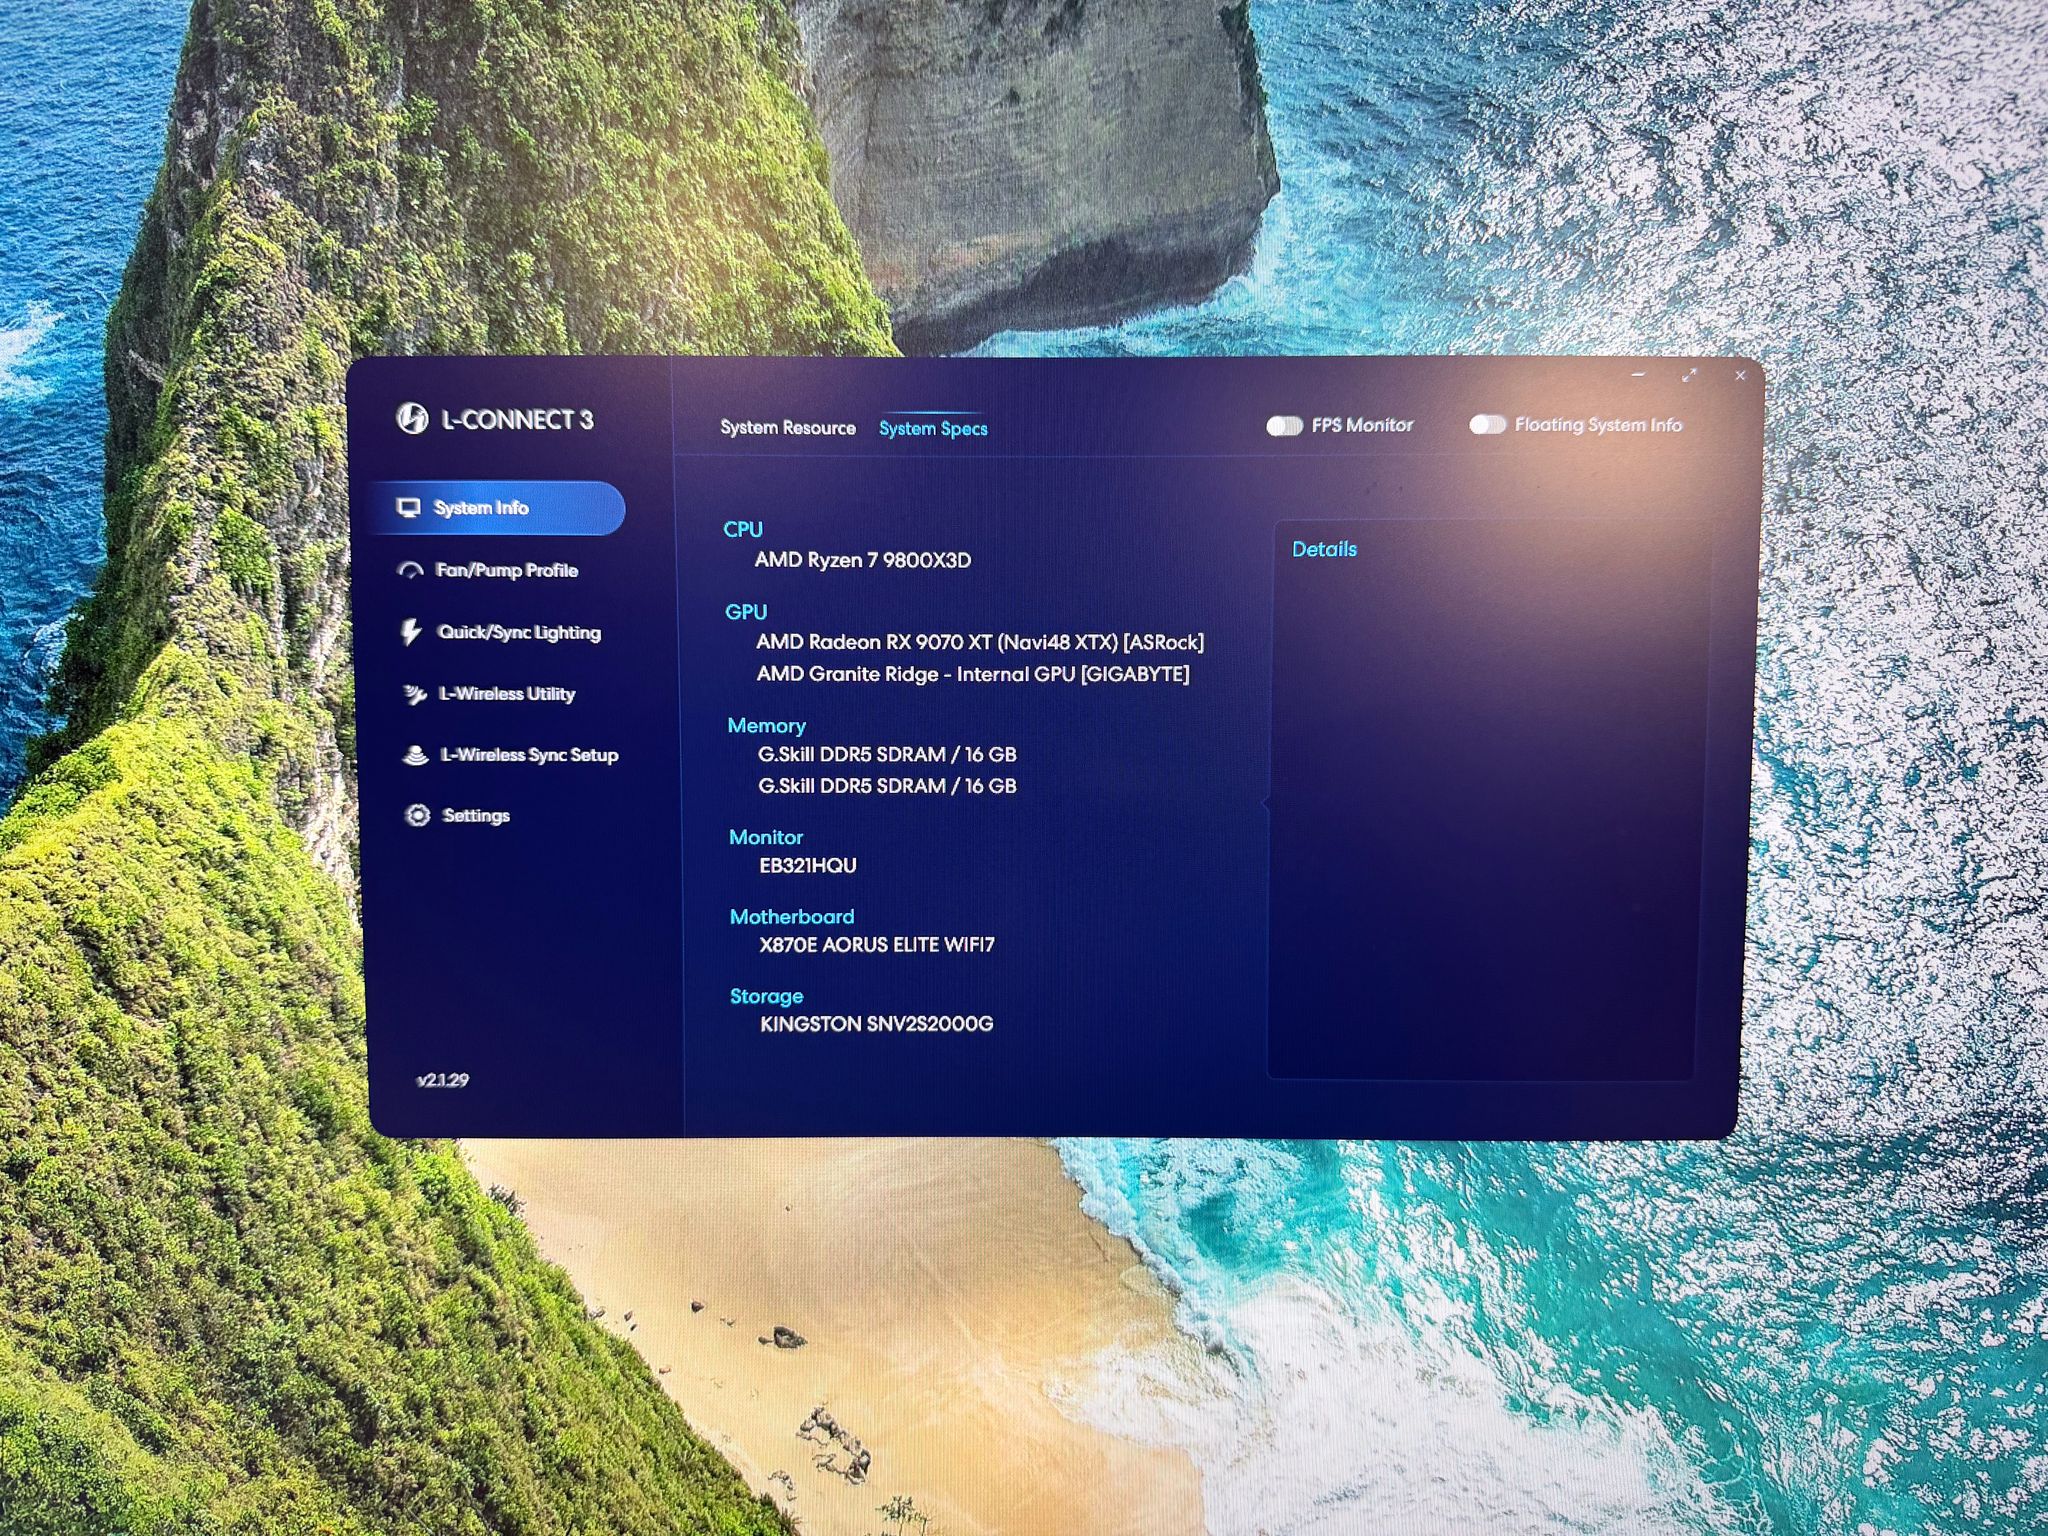
Task: Switch to the System Resource tab
Action: point(788,428)
